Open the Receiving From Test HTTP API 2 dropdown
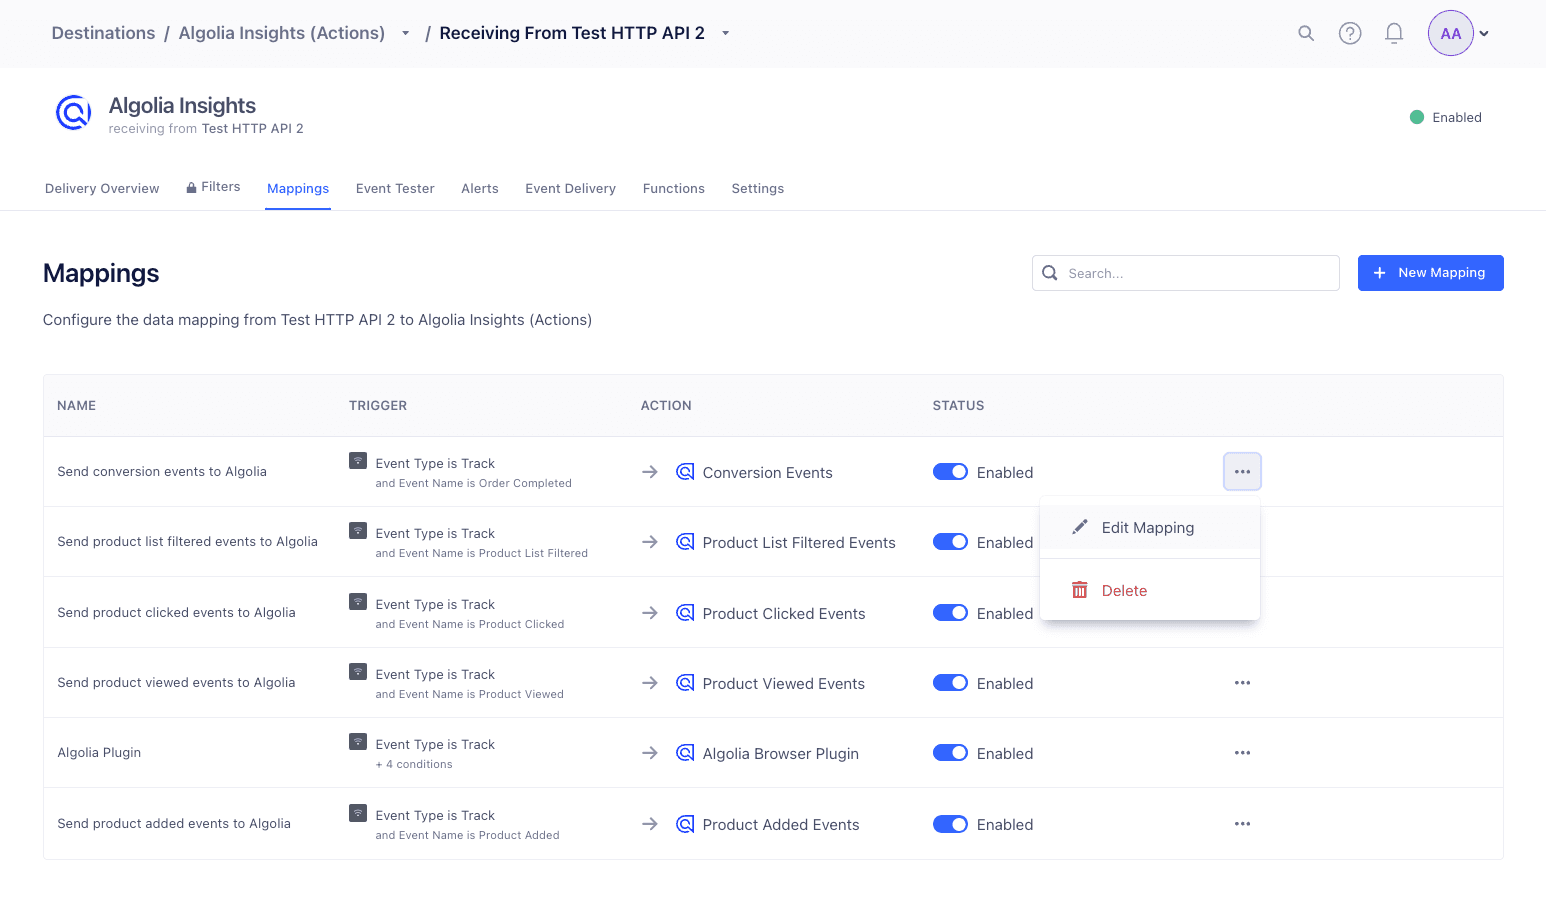The width and height of the screenshot is (1546, 905). click(x=724, y=32)
